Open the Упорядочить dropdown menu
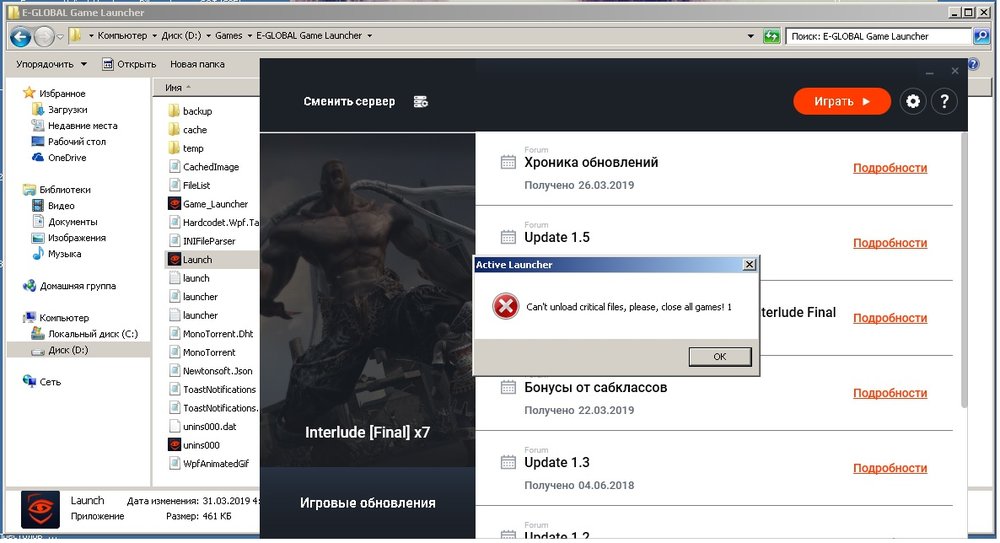Viewport: 1000px width, 543px height. coord(51,64)
